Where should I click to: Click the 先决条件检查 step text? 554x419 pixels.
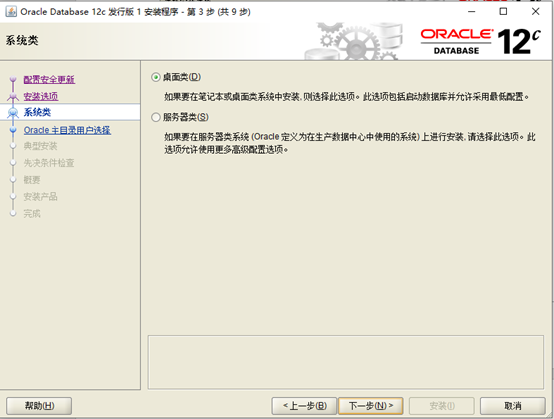(x=49, y=163)
